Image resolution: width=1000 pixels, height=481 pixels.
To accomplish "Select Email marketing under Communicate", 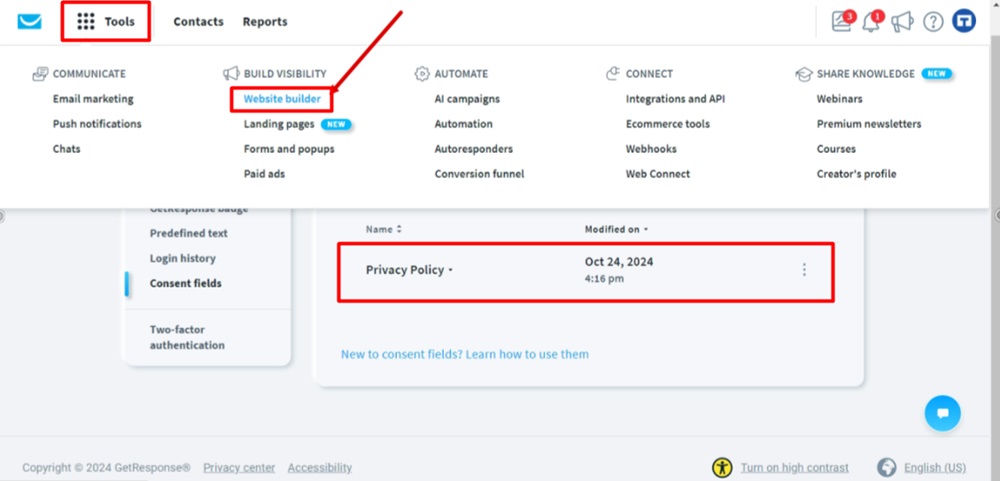I will [93, 99].
